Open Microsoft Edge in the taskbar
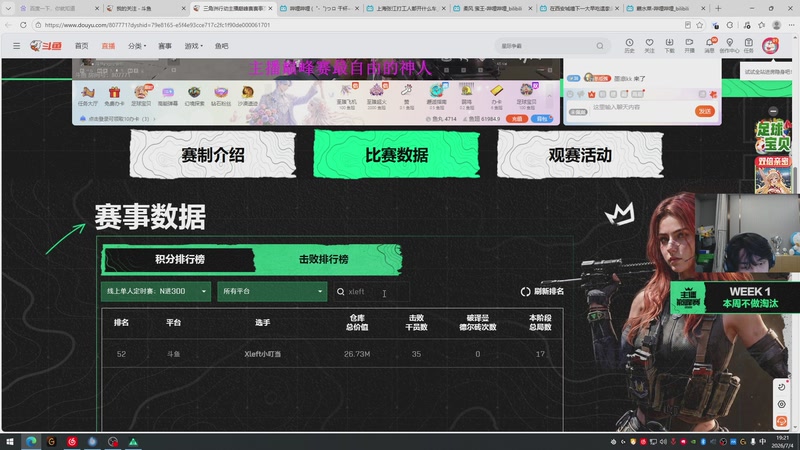800x450 pixels. [31, 442]
